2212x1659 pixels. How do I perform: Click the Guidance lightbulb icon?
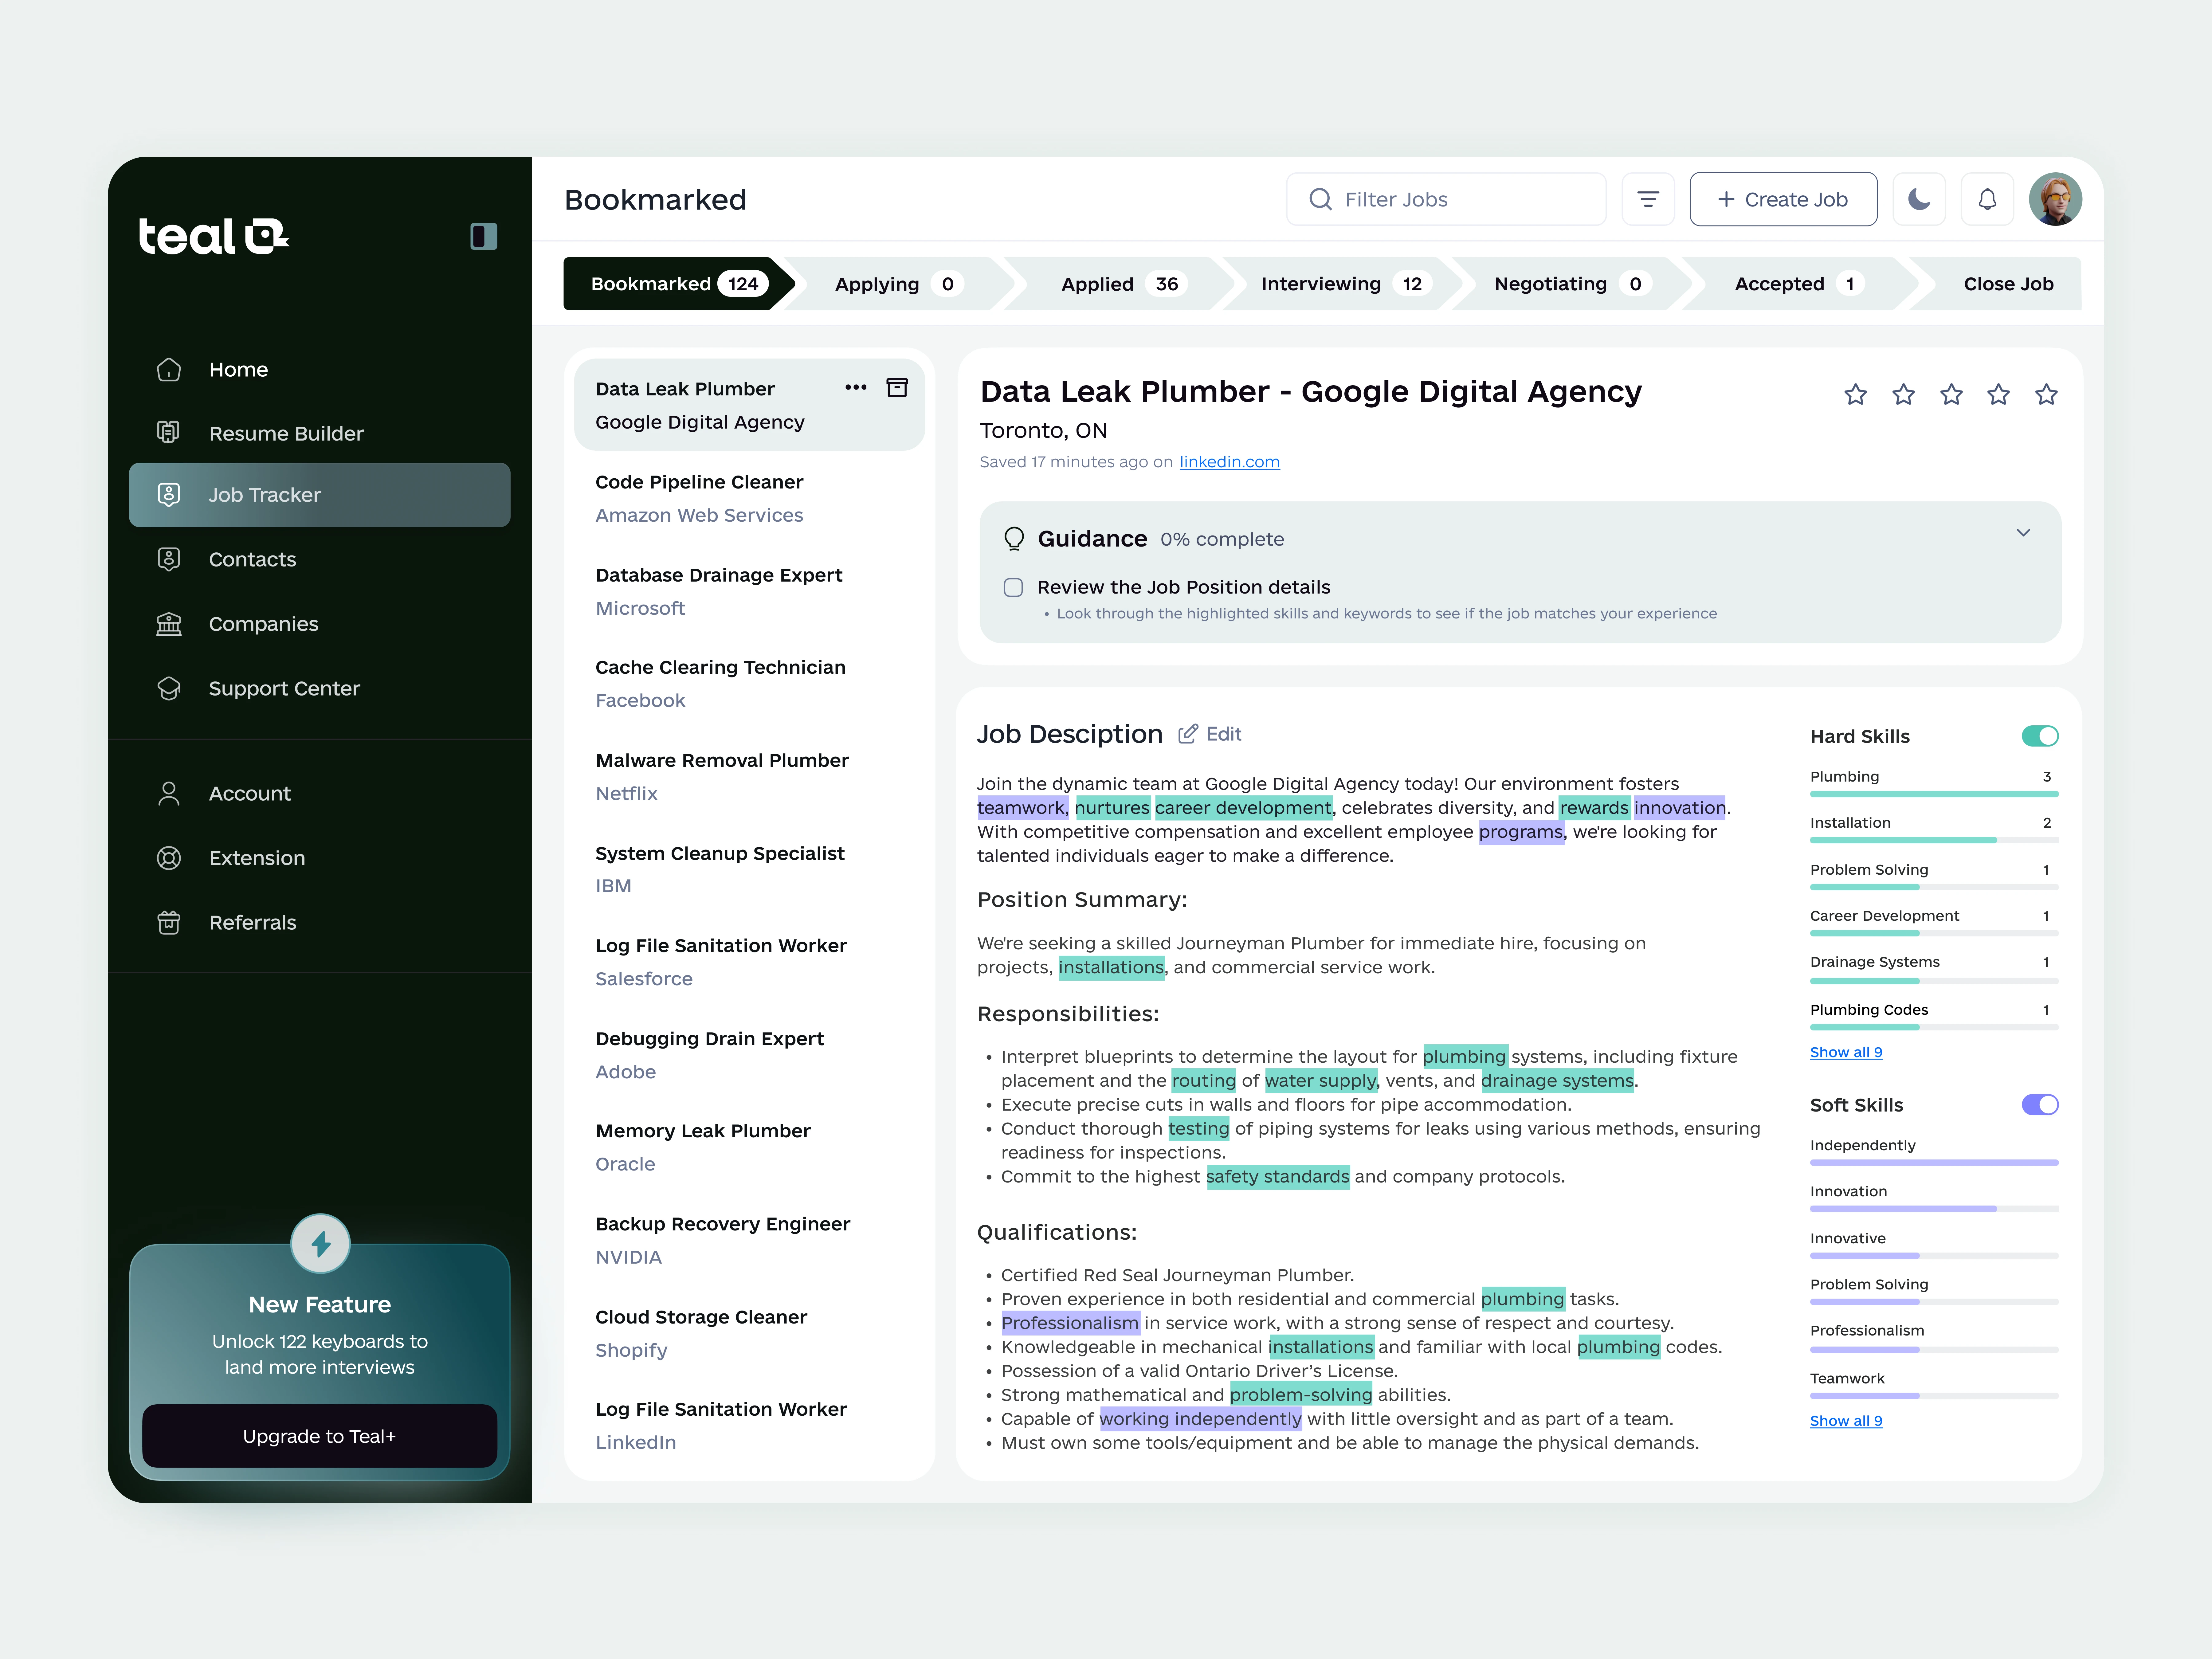[x=1014, y=539]
